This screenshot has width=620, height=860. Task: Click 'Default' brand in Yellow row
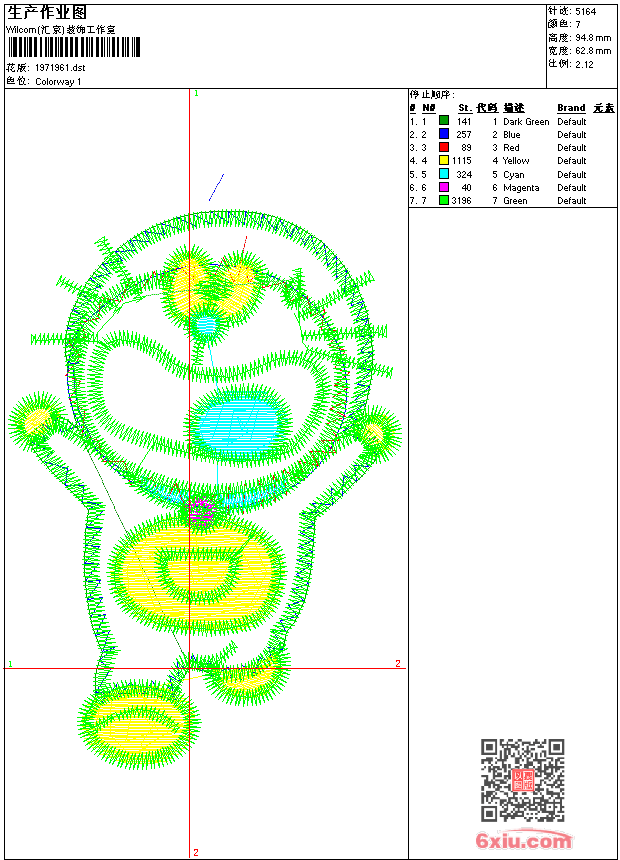[572, 161]
